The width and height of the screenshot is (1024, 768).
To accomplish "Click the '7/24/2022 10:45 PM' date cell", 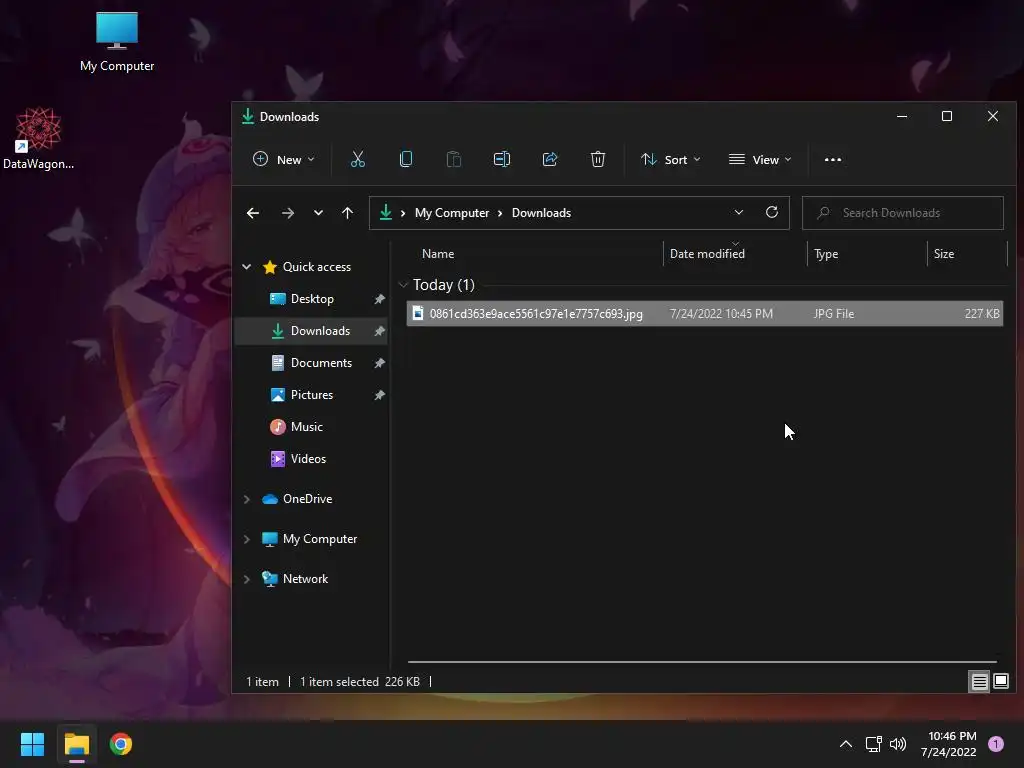I will coord(721,313).
